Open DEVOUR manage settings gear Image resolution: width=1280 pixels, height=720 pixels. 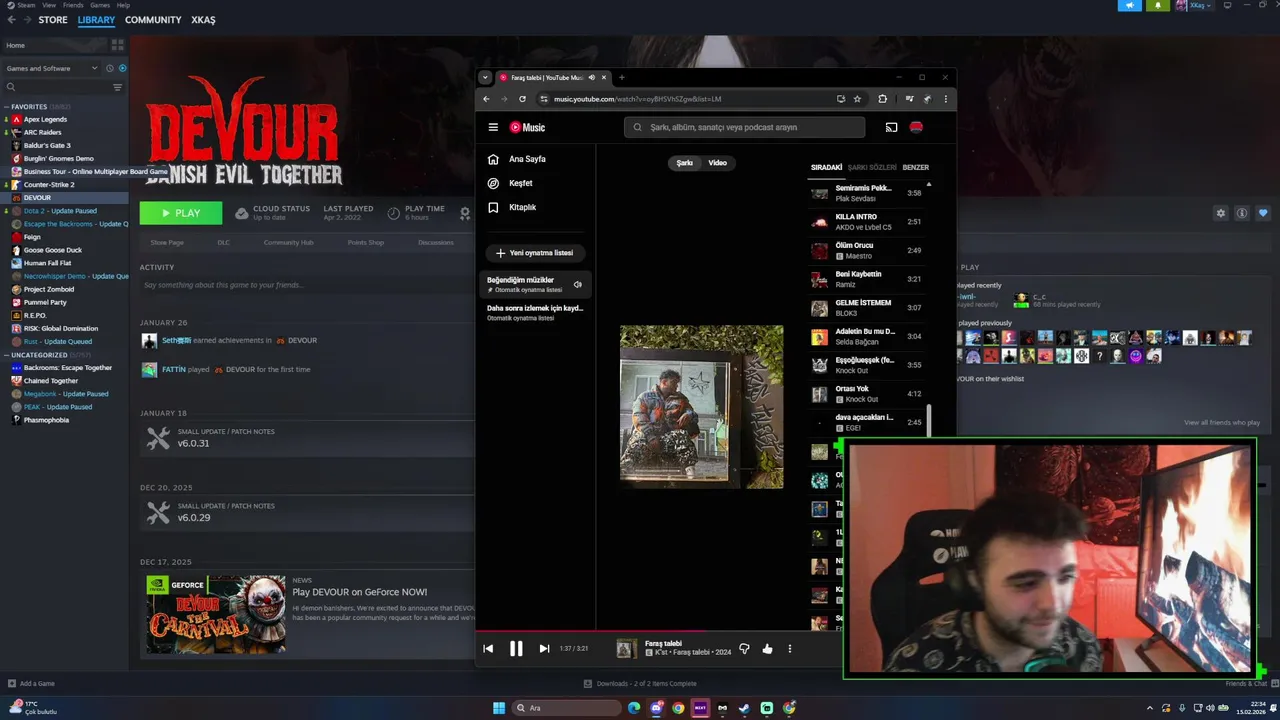[1220, 213]
